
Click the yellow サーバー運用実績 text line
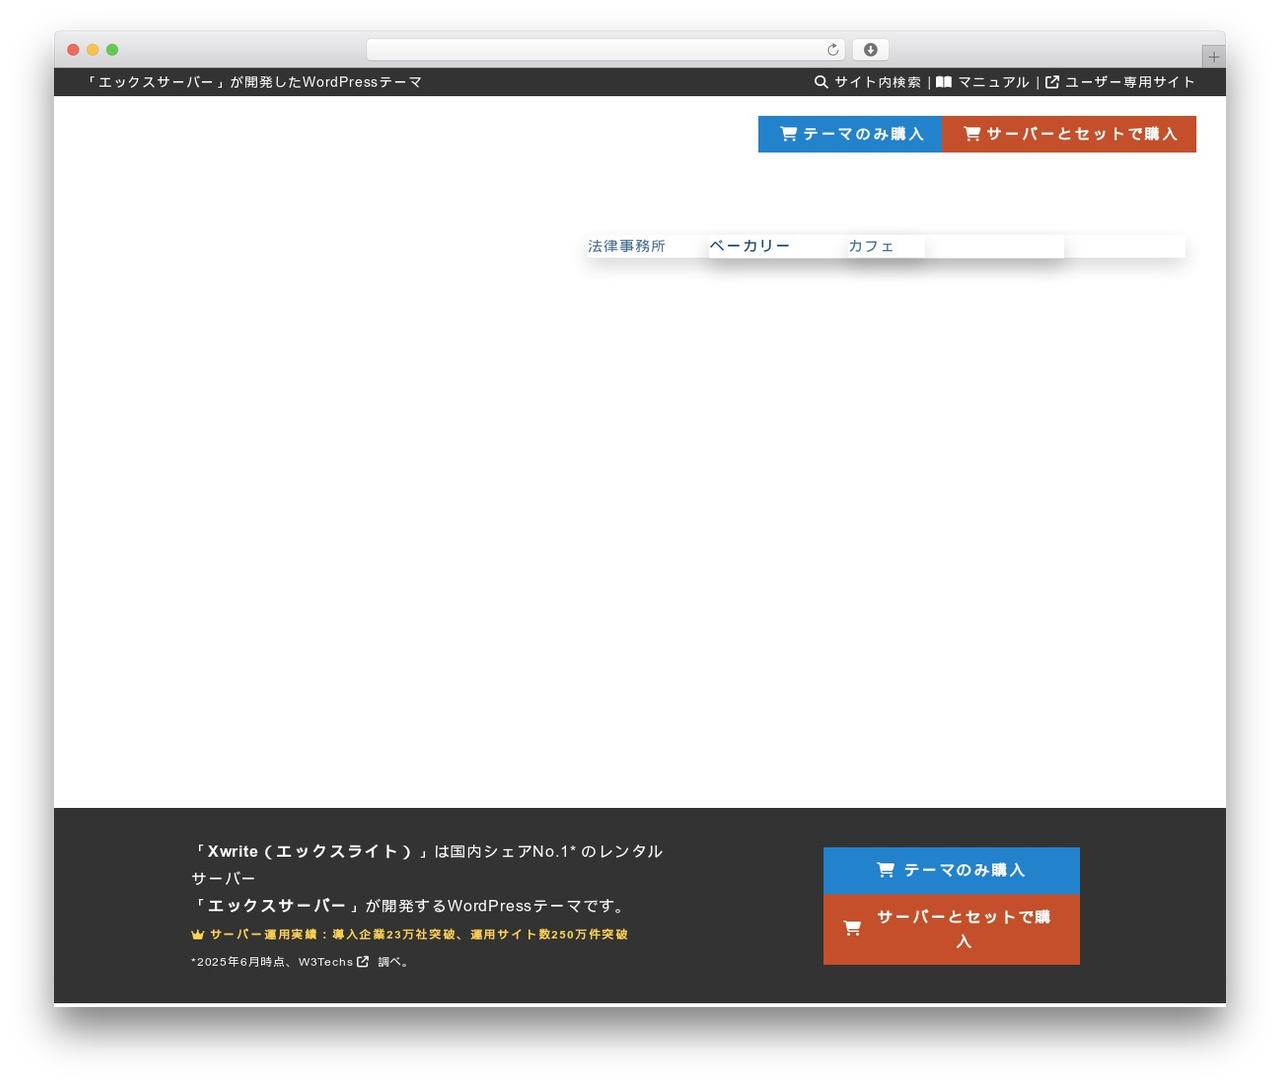pos(419,935)
